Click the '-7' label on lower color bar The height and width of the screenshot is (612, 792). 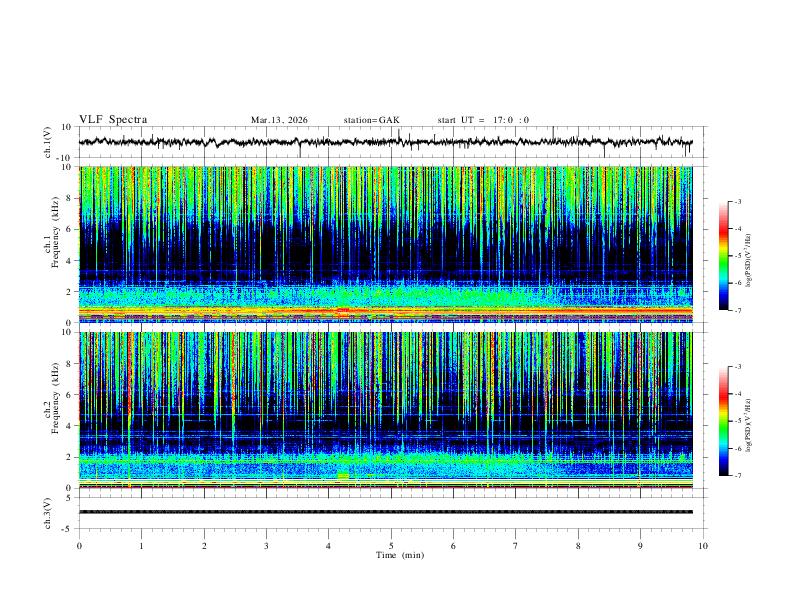(737, 476)
